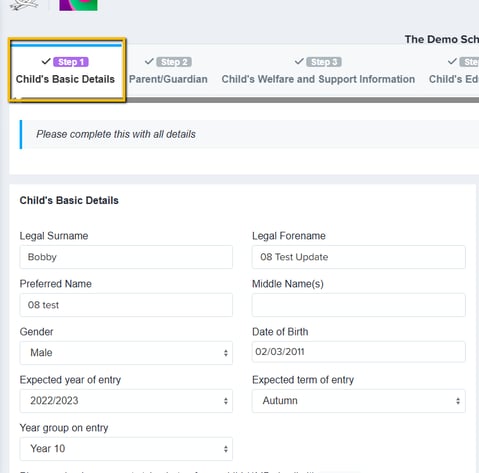Click the Date of Birth field
Screen dimensions: 479x473
coord(358,352)
